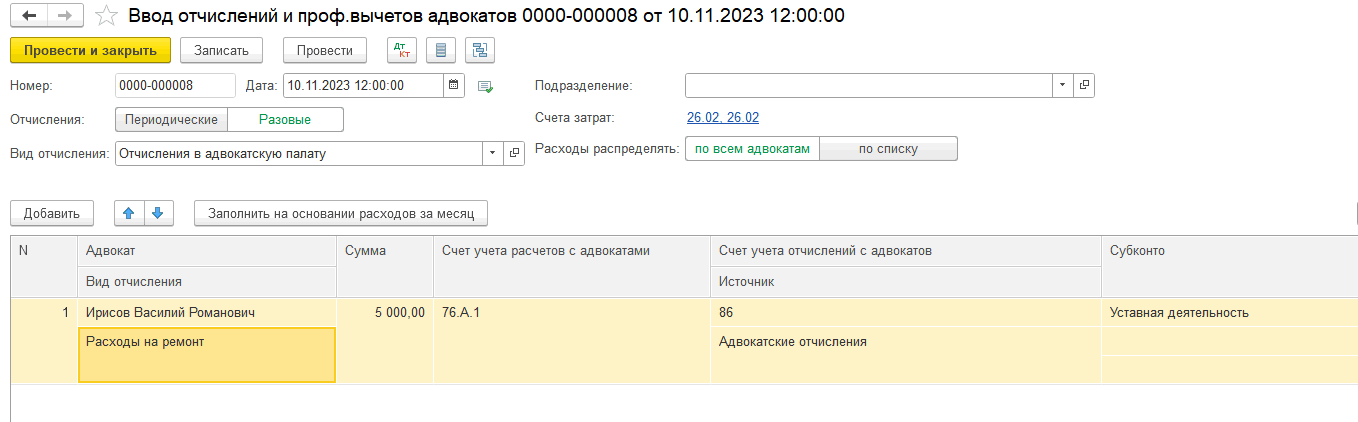Open the document report list icon
This screenshot has height=422, width=1358.
441,50
